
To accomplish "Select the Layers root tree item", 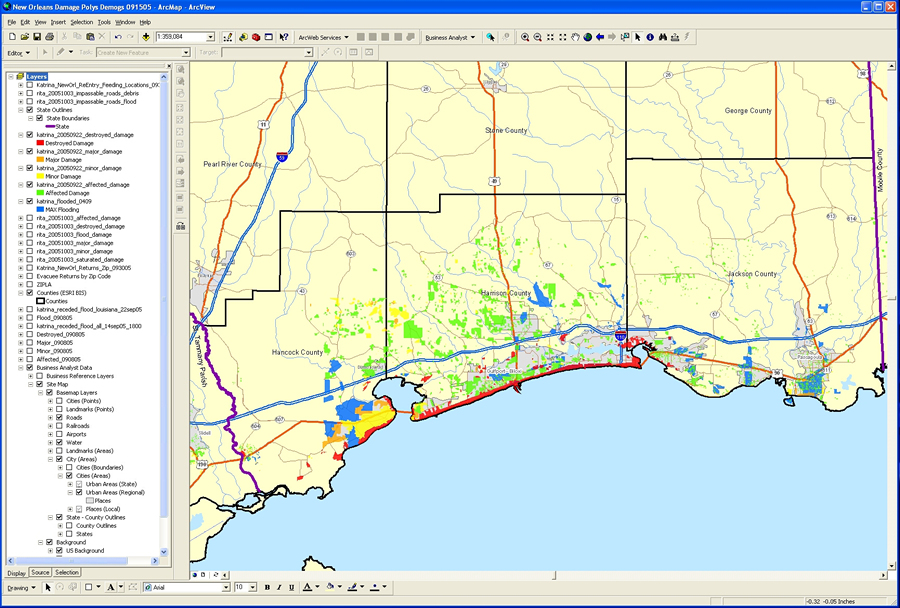I will (x=36, y=76).
